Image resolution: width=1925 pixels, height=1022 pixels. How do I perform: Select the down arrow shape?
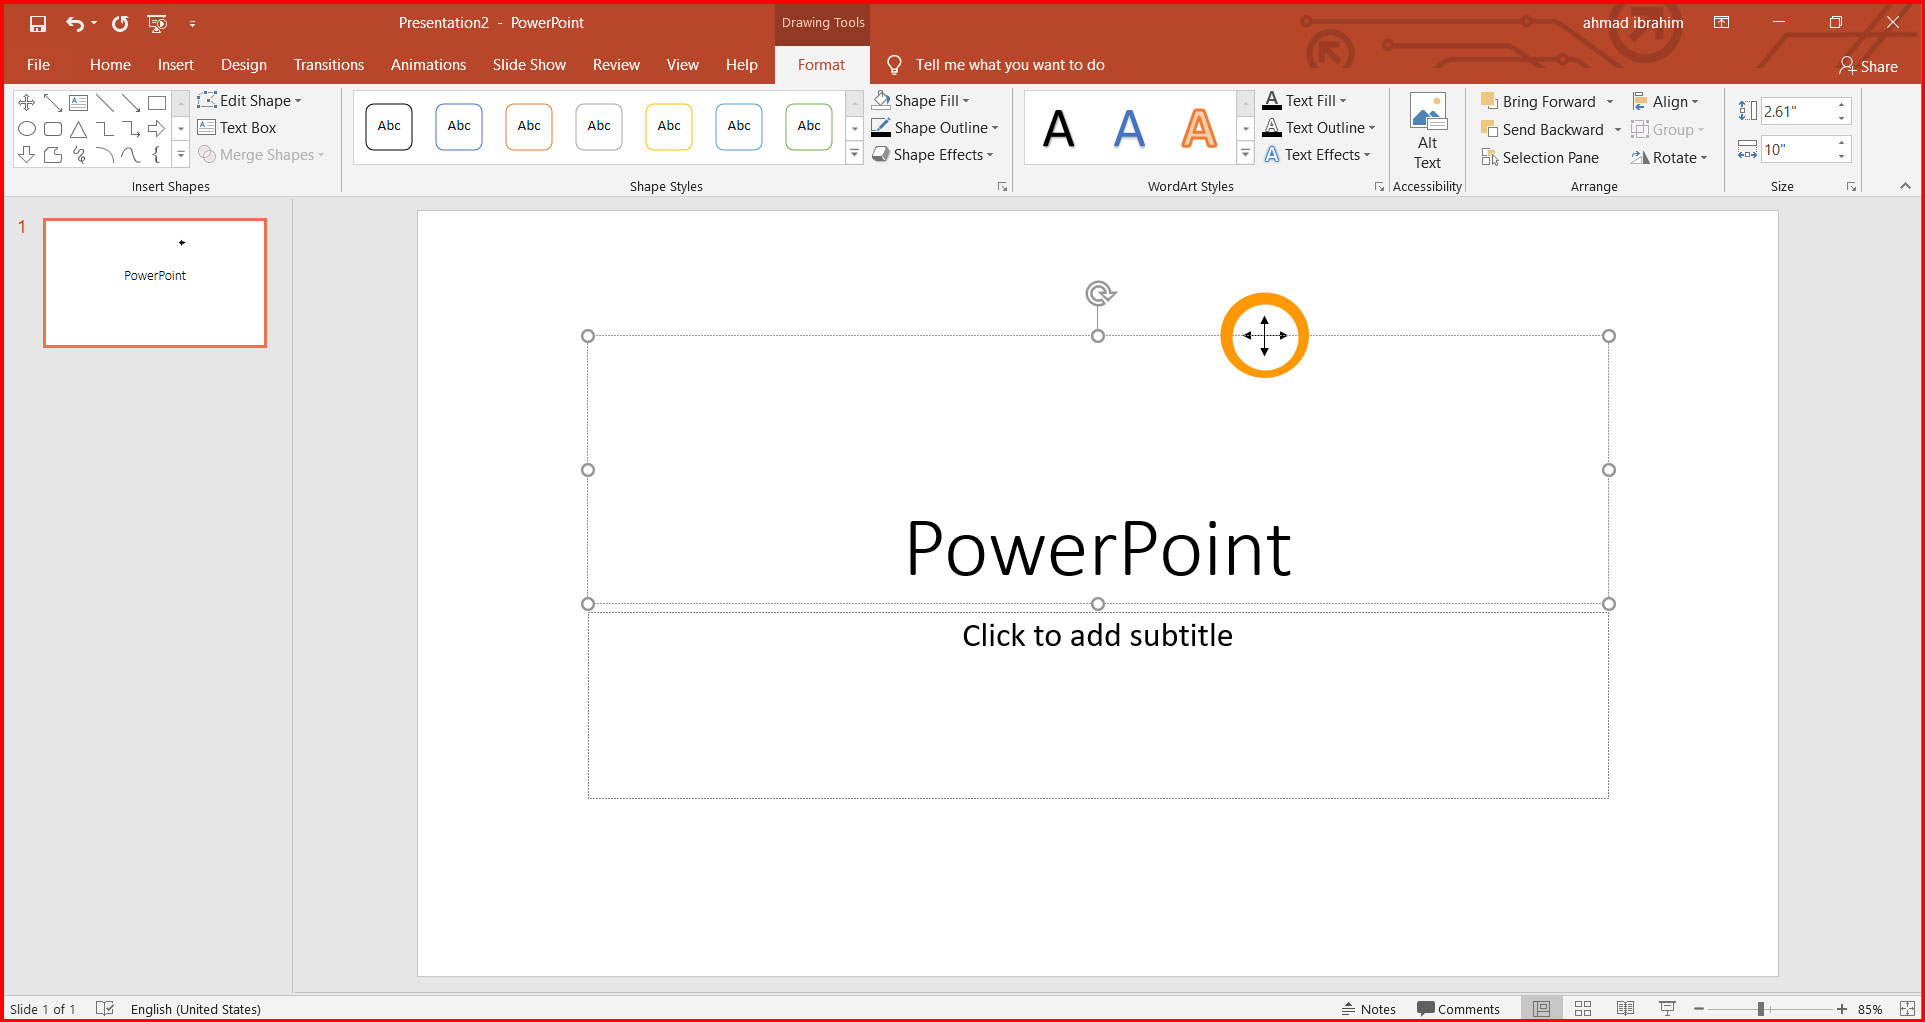(27, 155)
